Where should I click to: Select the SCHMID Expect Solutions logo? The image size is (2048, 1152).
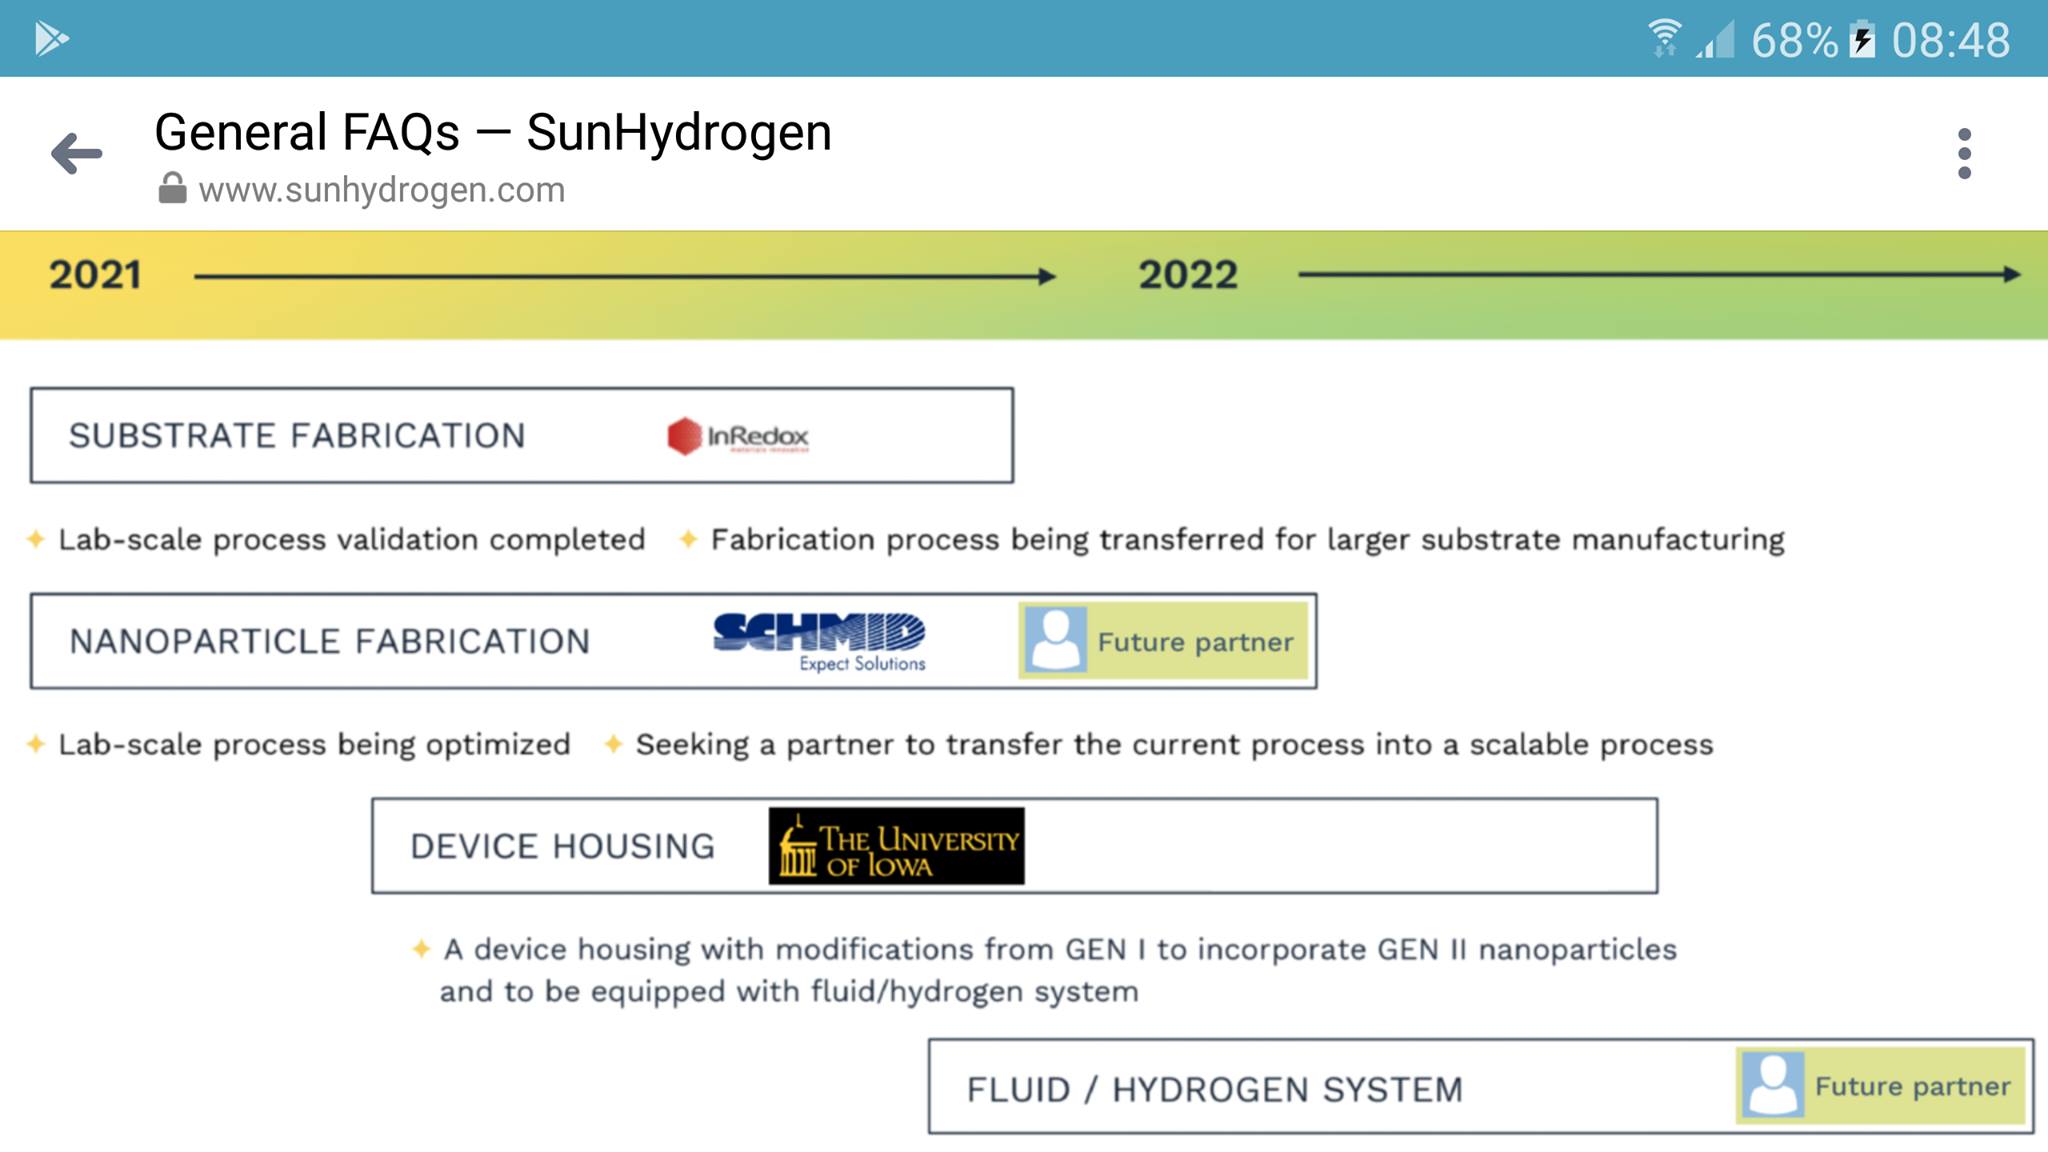820,640
